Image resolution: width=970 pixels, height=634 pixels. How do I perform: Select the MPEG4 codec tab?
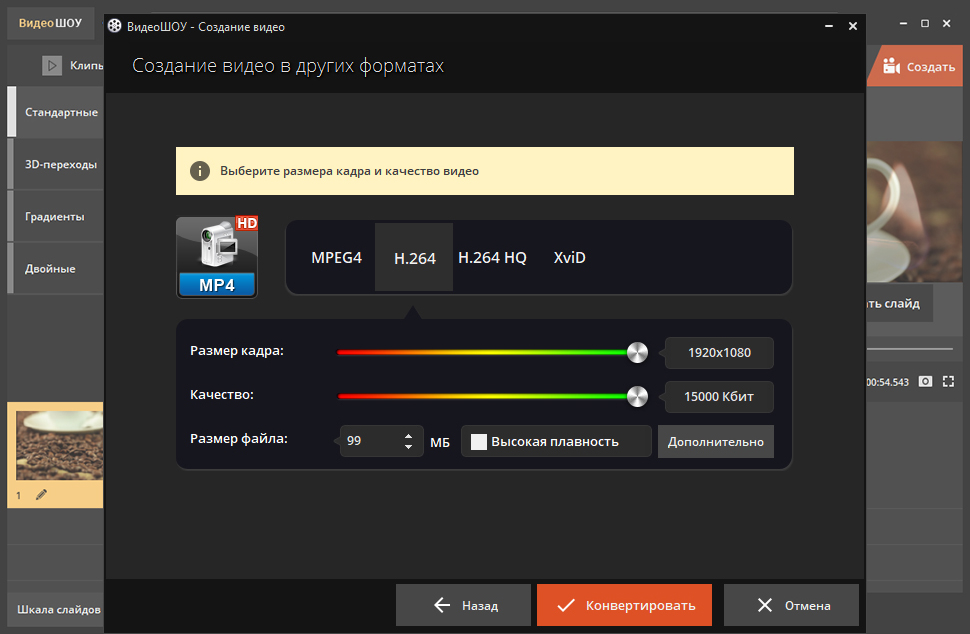click(336, 257)
